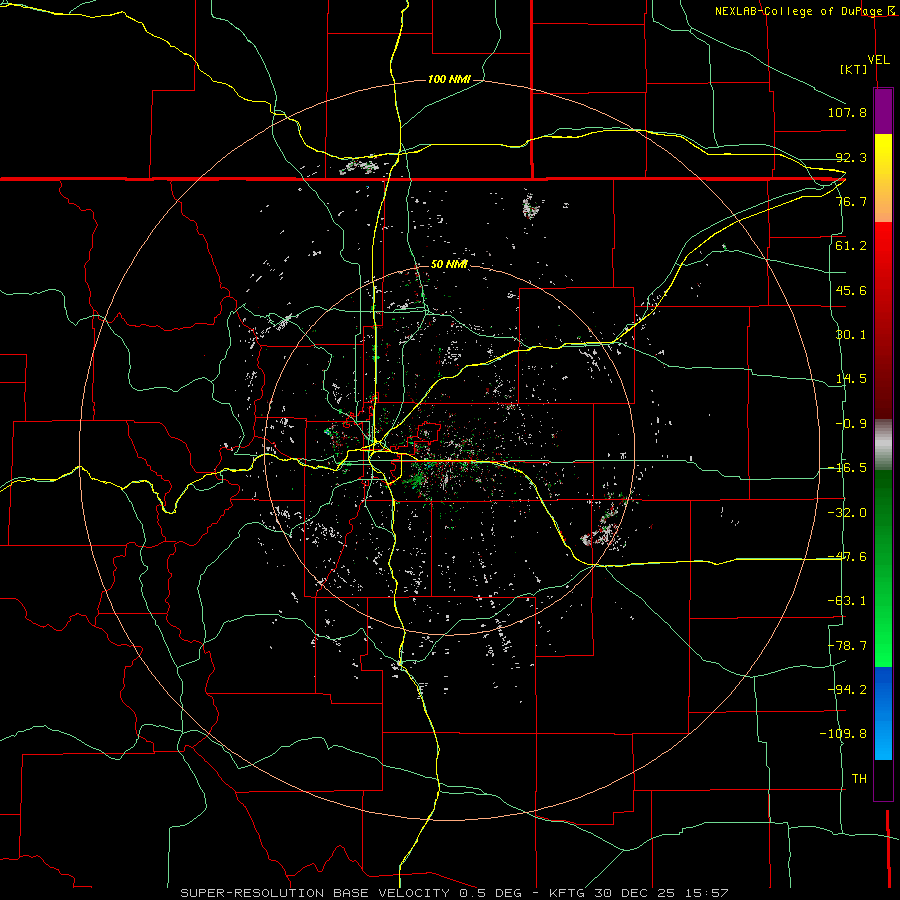Pick the gray near-zero segment of color bar

coord(883,445)
